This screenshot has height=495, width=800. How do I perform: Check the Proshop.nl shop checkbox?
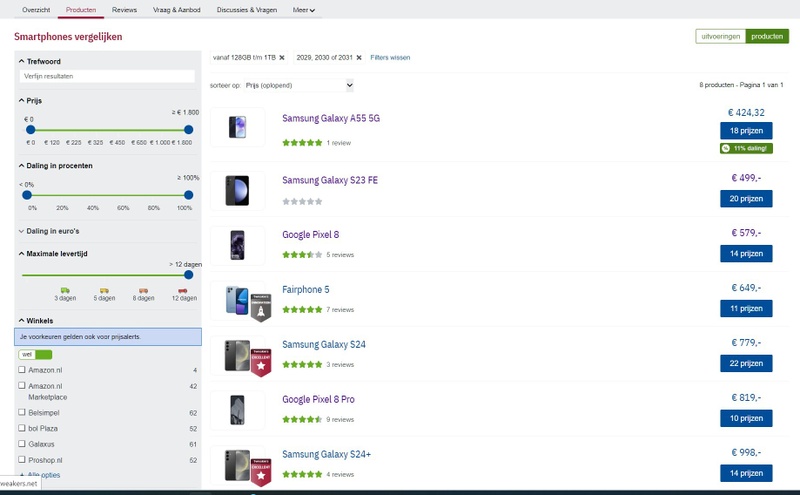click(22, 459)
